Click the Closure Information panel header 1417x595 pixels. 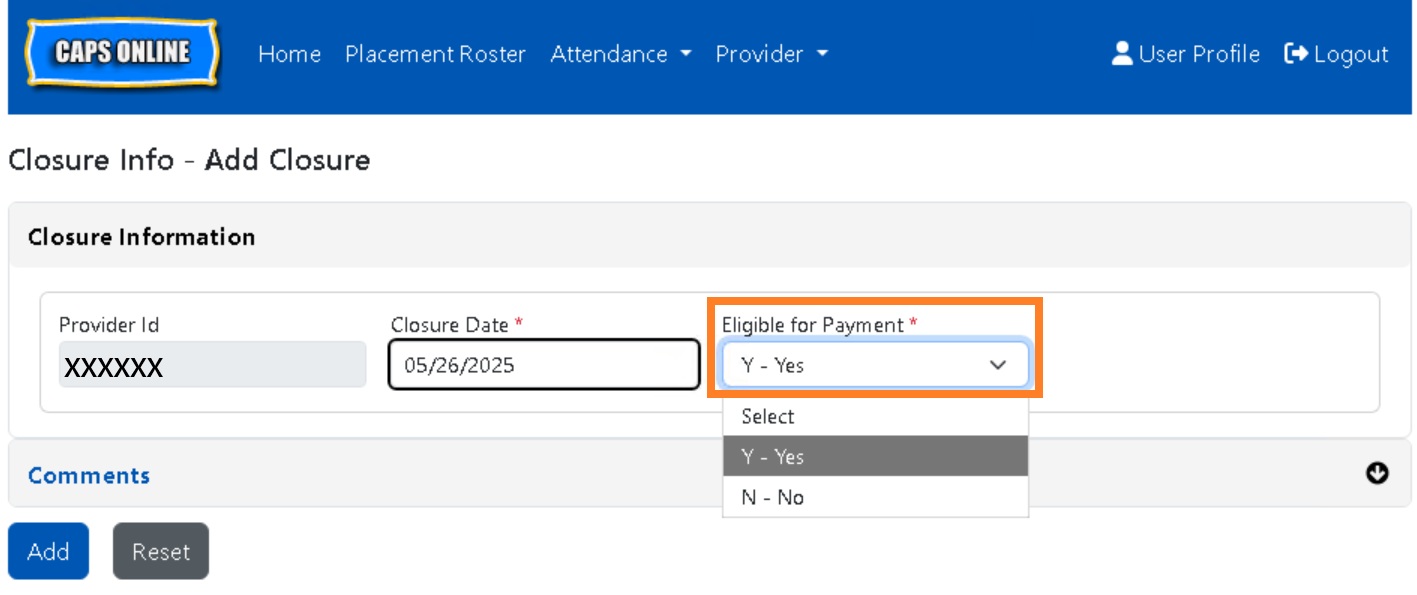click(142, 237)
